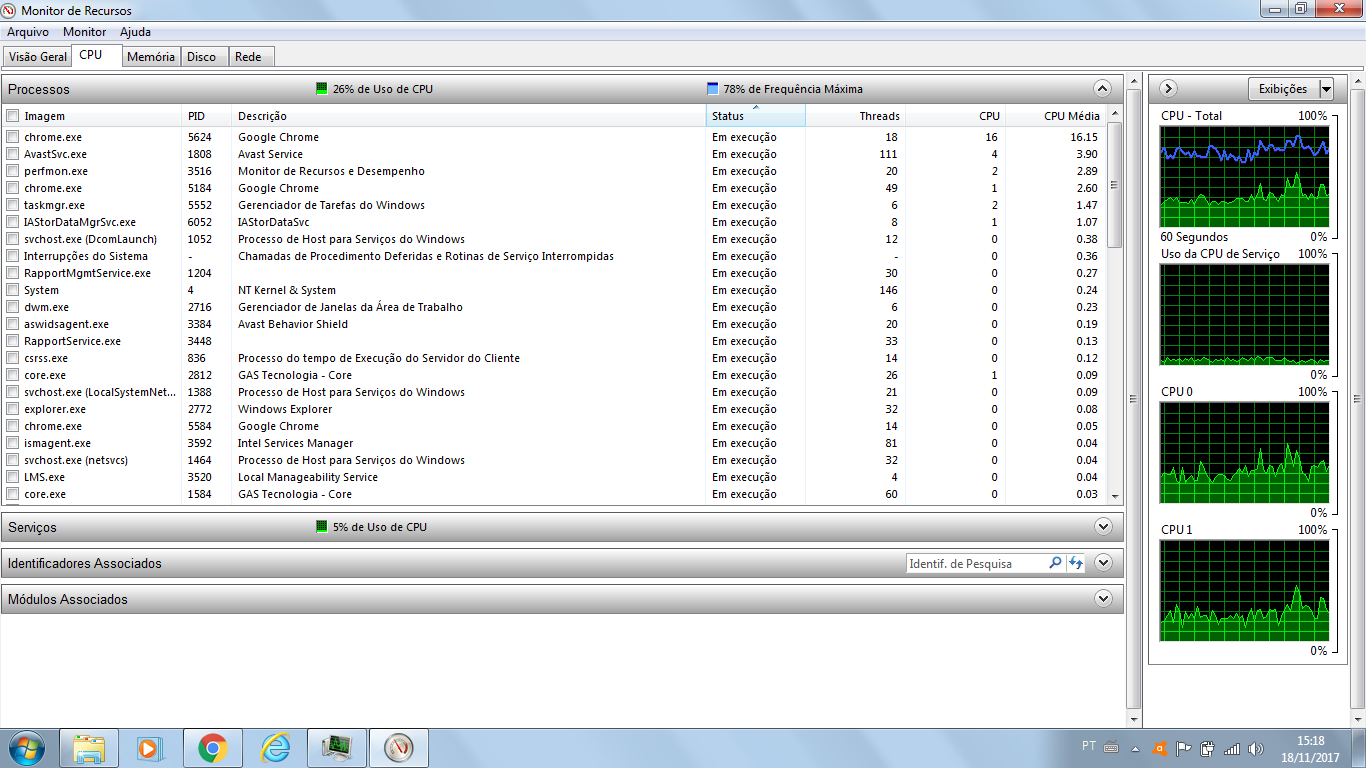This screenshot has width=1366, height=768.
Task: Sort by the PID column header
Action: coord(207,116)
